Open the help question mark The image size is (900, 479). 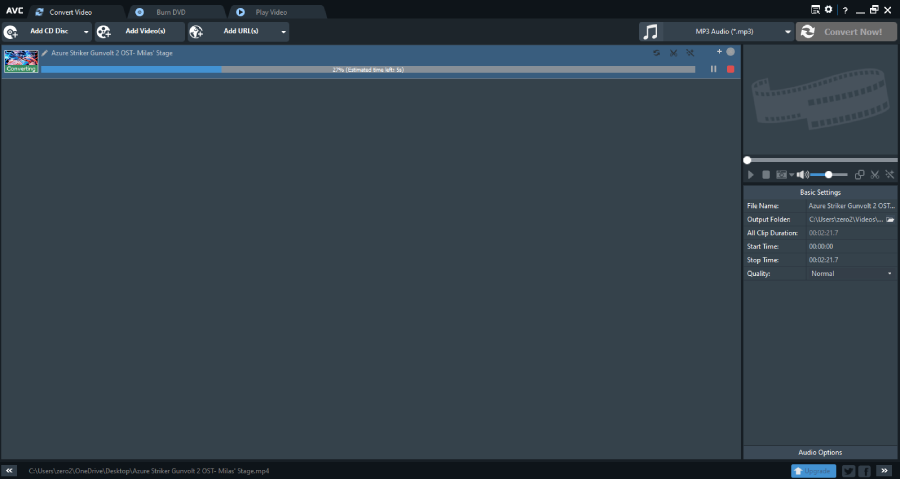click(845, 10)
